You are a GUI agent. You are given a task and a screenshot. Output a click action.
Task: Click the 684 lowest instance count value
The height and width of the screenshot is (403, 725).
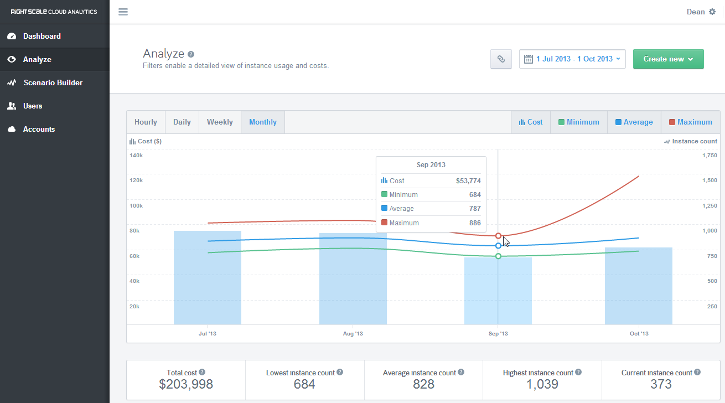click(304, 384)
